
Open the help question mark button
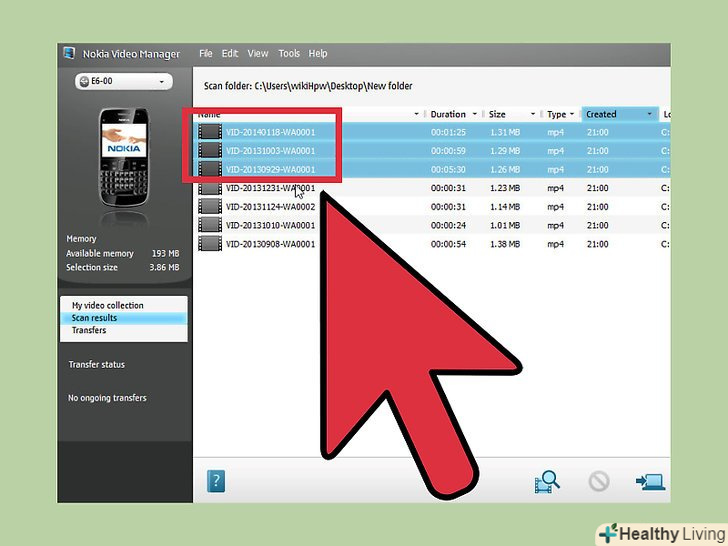click(x=216, y=481)
